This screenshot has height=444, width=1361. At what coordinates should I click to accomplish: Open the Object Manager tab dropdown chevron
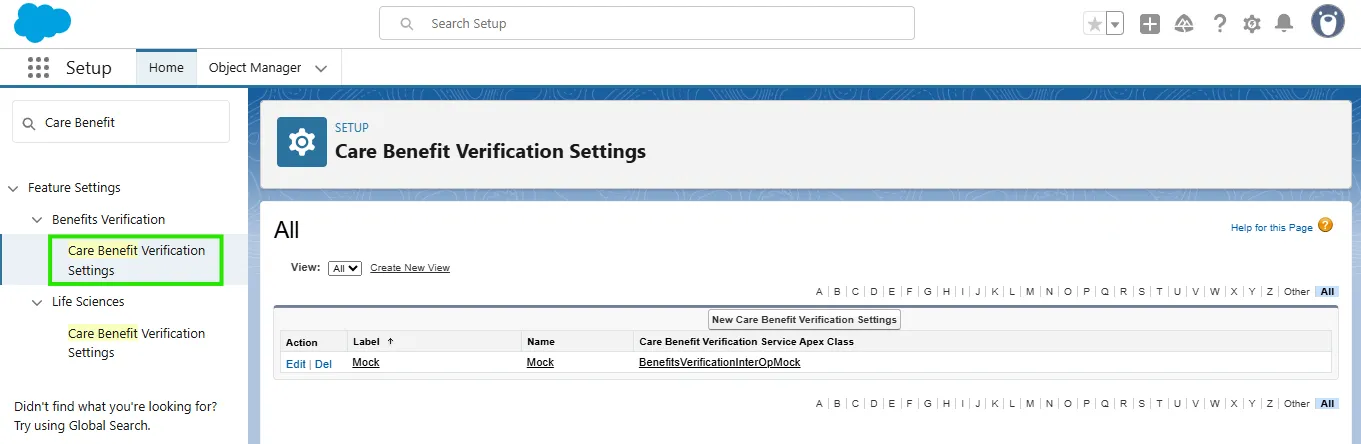pyautogui.click(x=321, y=68)
